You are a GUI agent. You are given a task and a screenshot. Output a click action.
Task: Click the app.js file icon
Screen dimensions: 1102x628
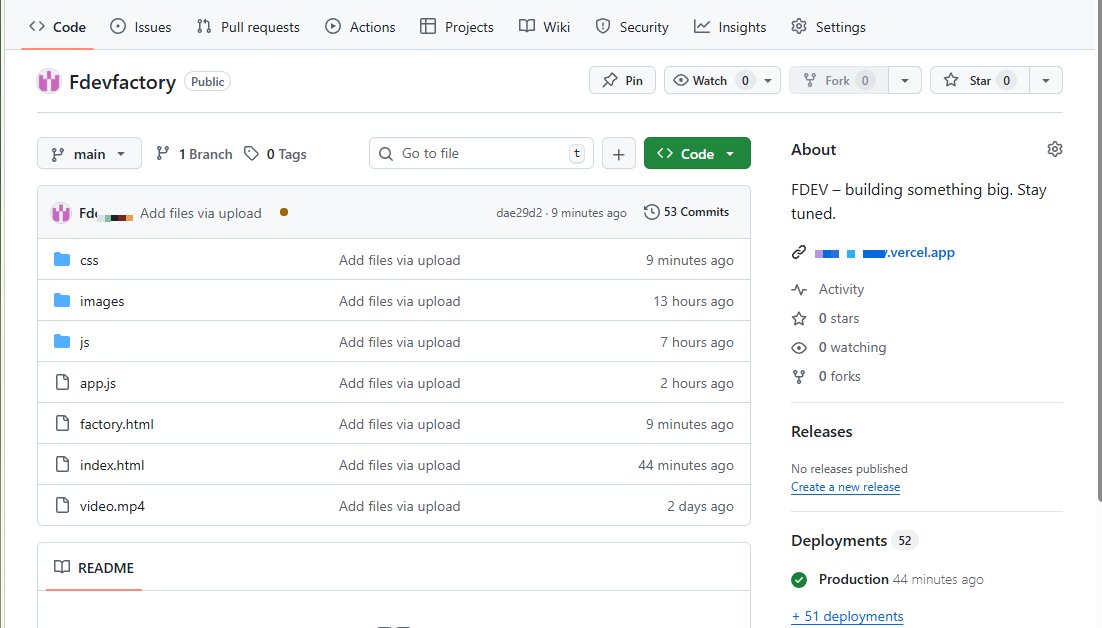[62, 382]
